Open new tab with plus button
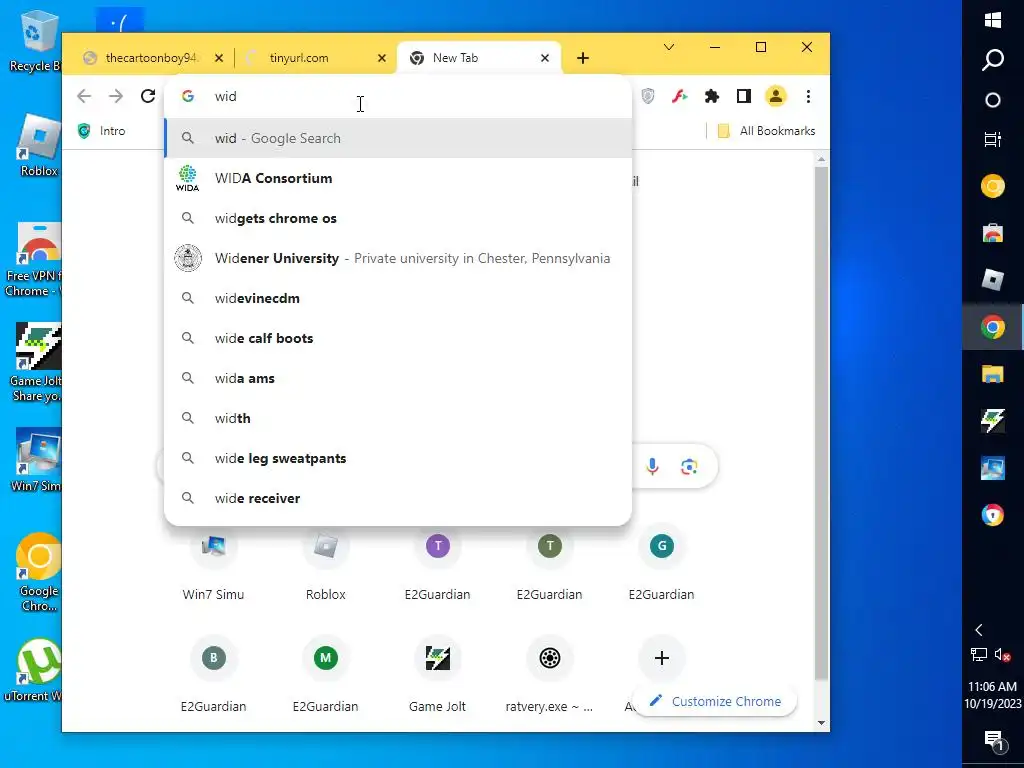The height and width of the screenshot is (768, 1024). click(x=583, y=58)
